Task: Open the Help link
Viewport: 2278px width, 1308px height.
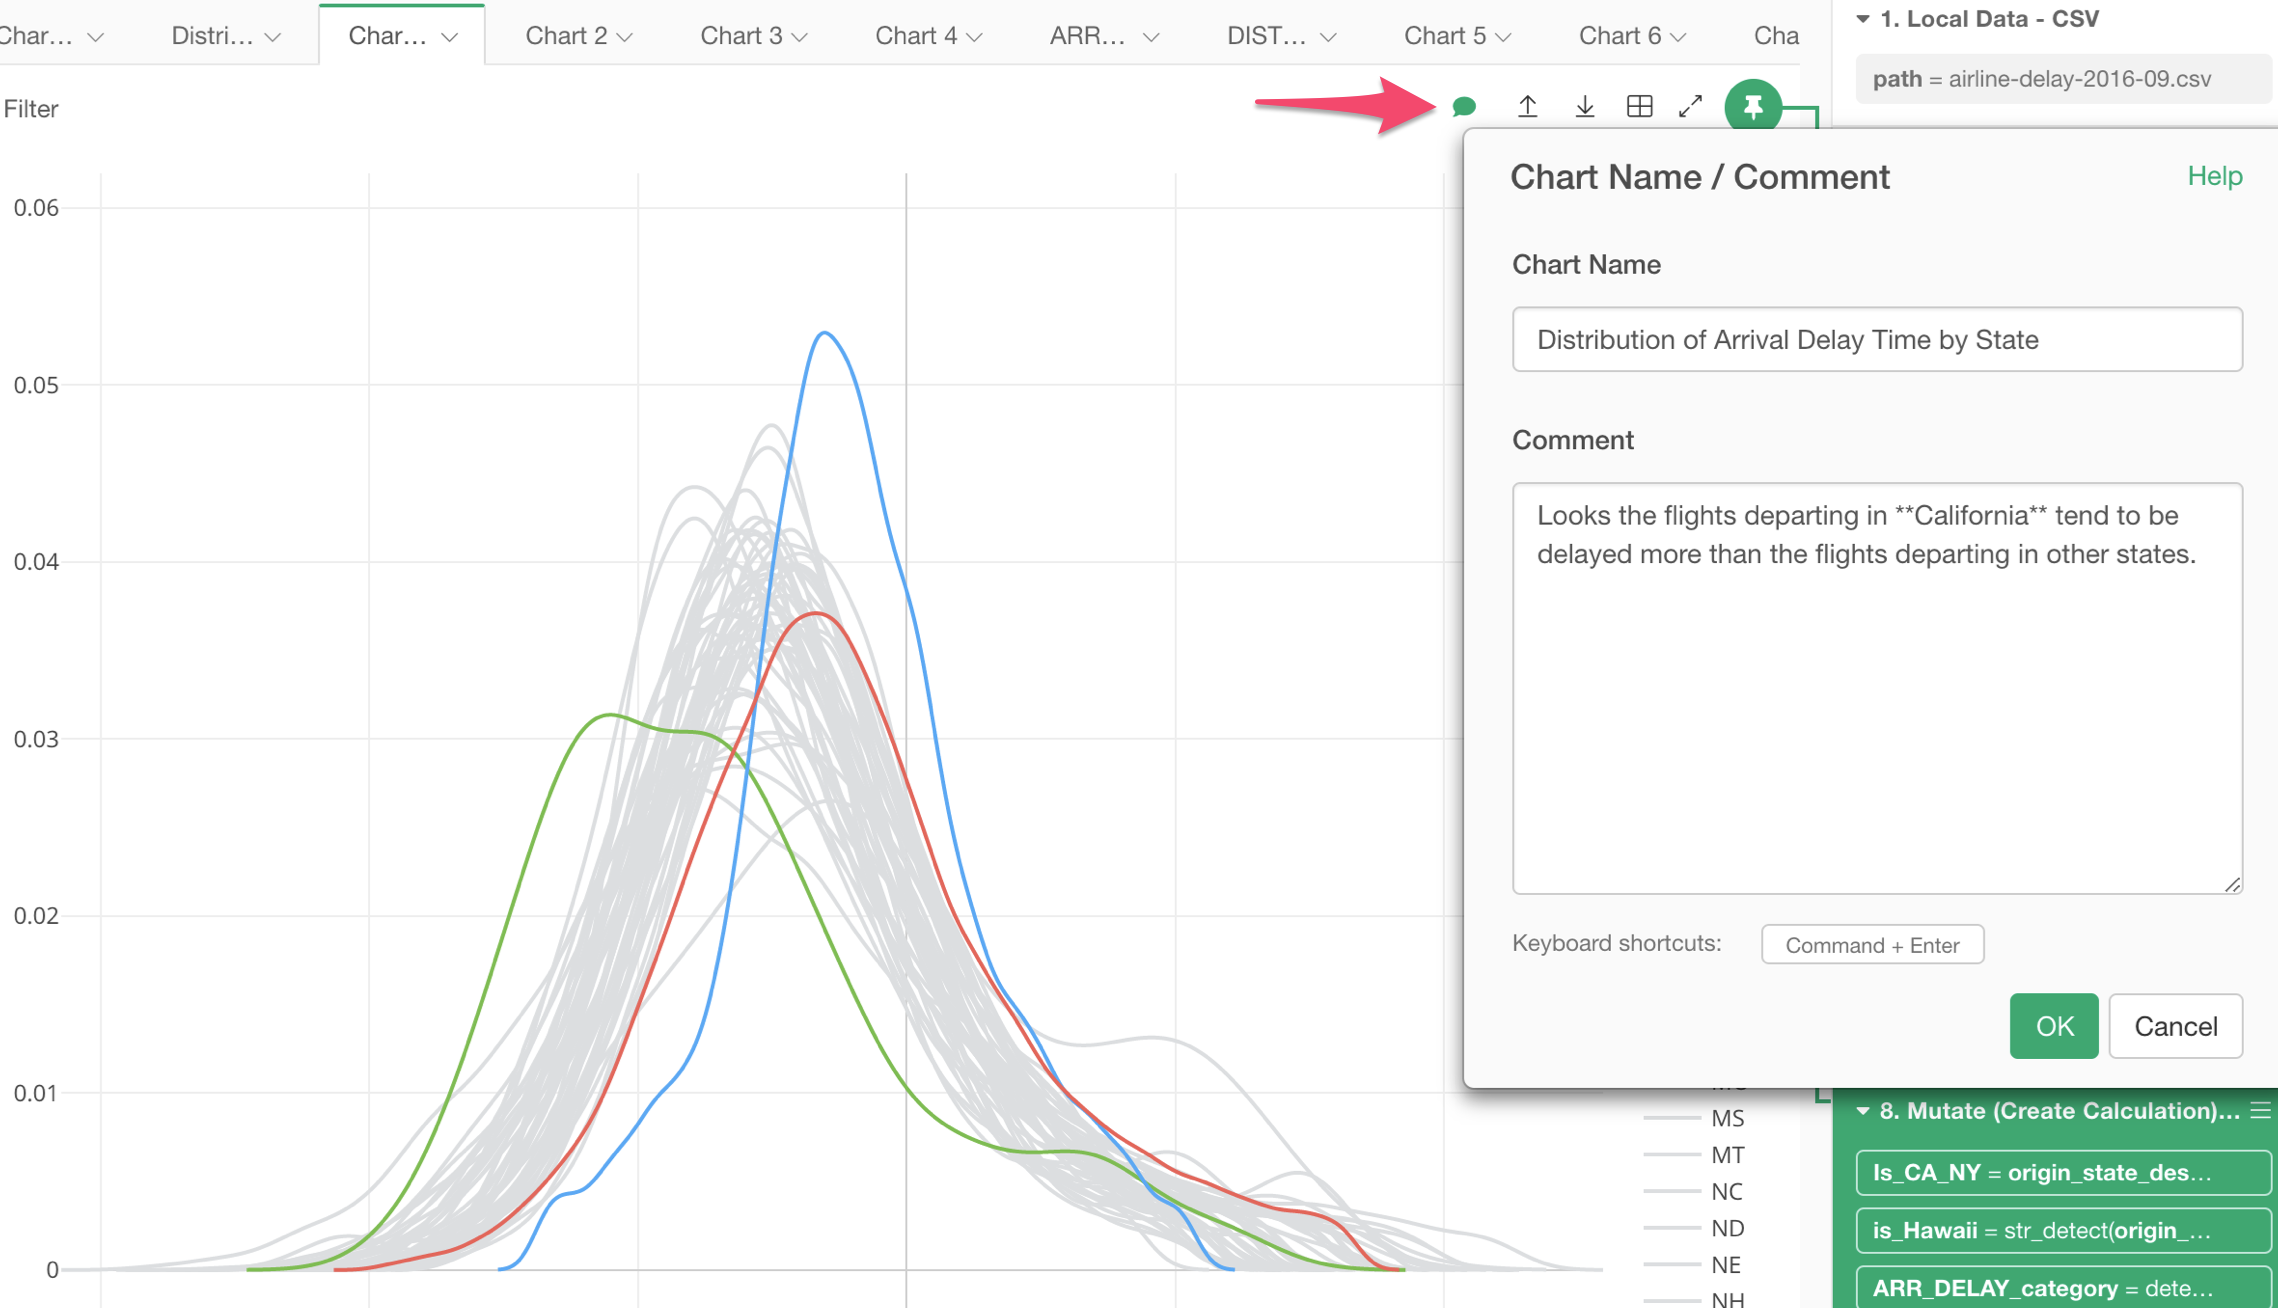Action: pos(2214,176)
